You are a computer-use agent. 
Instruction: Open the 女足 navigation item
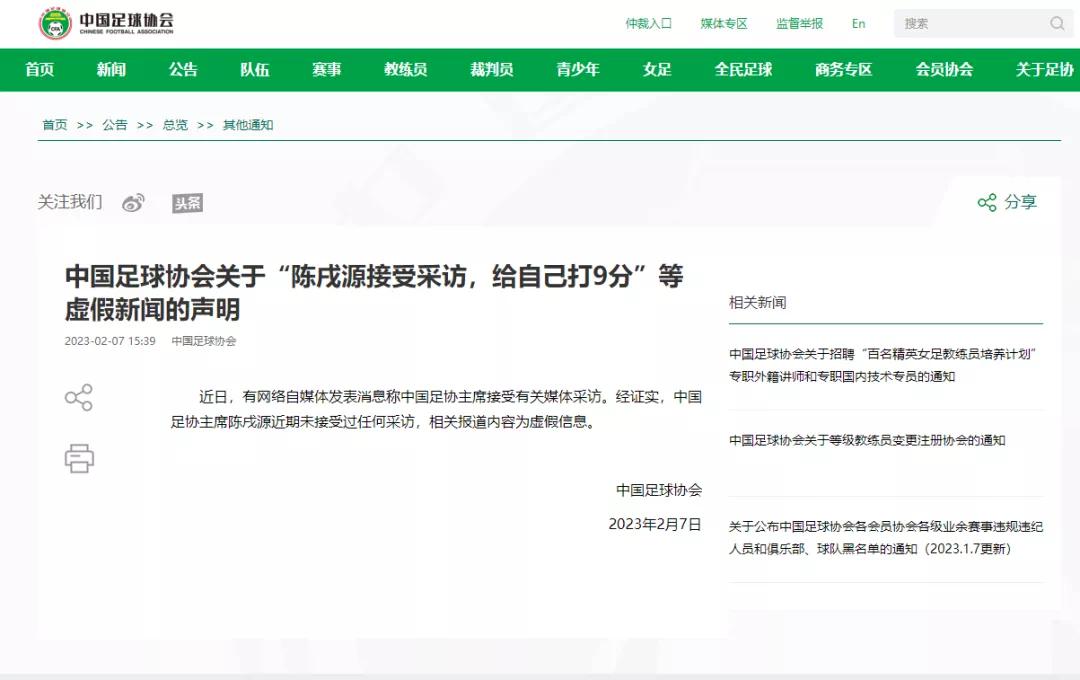pyautogui.click(x=657, y=70)
